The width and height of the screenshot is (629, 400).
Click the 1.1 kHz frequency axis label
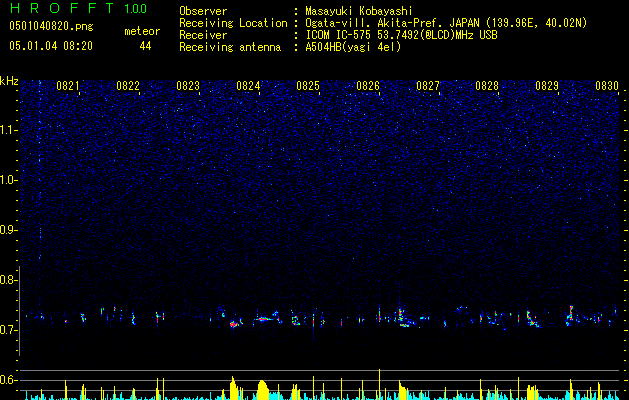click(x=9, y=130)
